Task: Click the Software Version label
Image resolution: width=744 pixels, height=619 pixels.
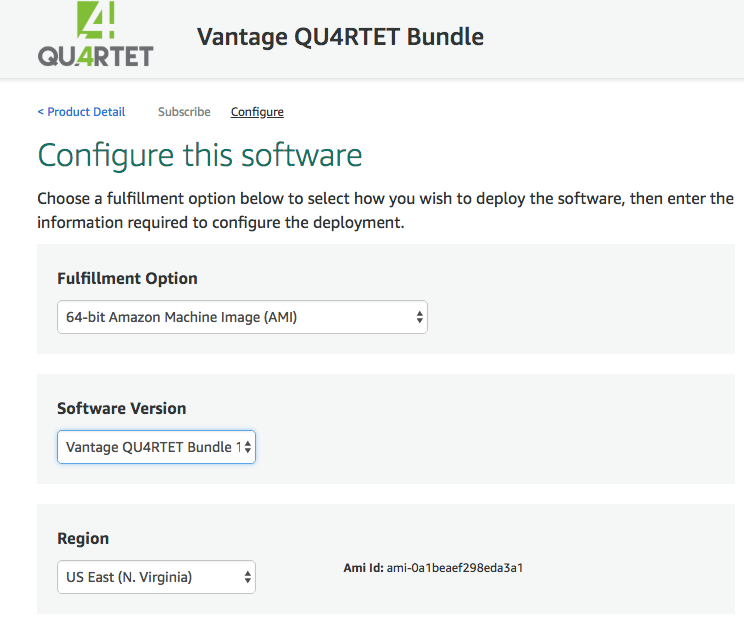Action: pos(121,408)
